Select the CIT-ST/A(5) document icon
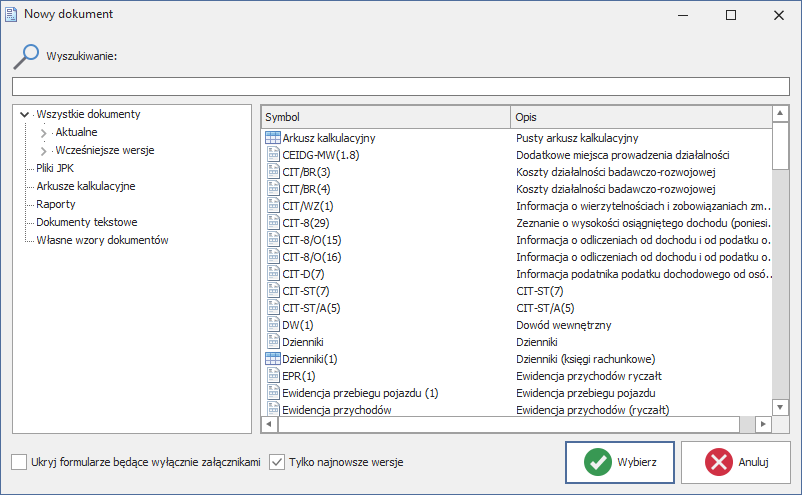The width and height of the screenshot is (802, 495). [273, 308]
